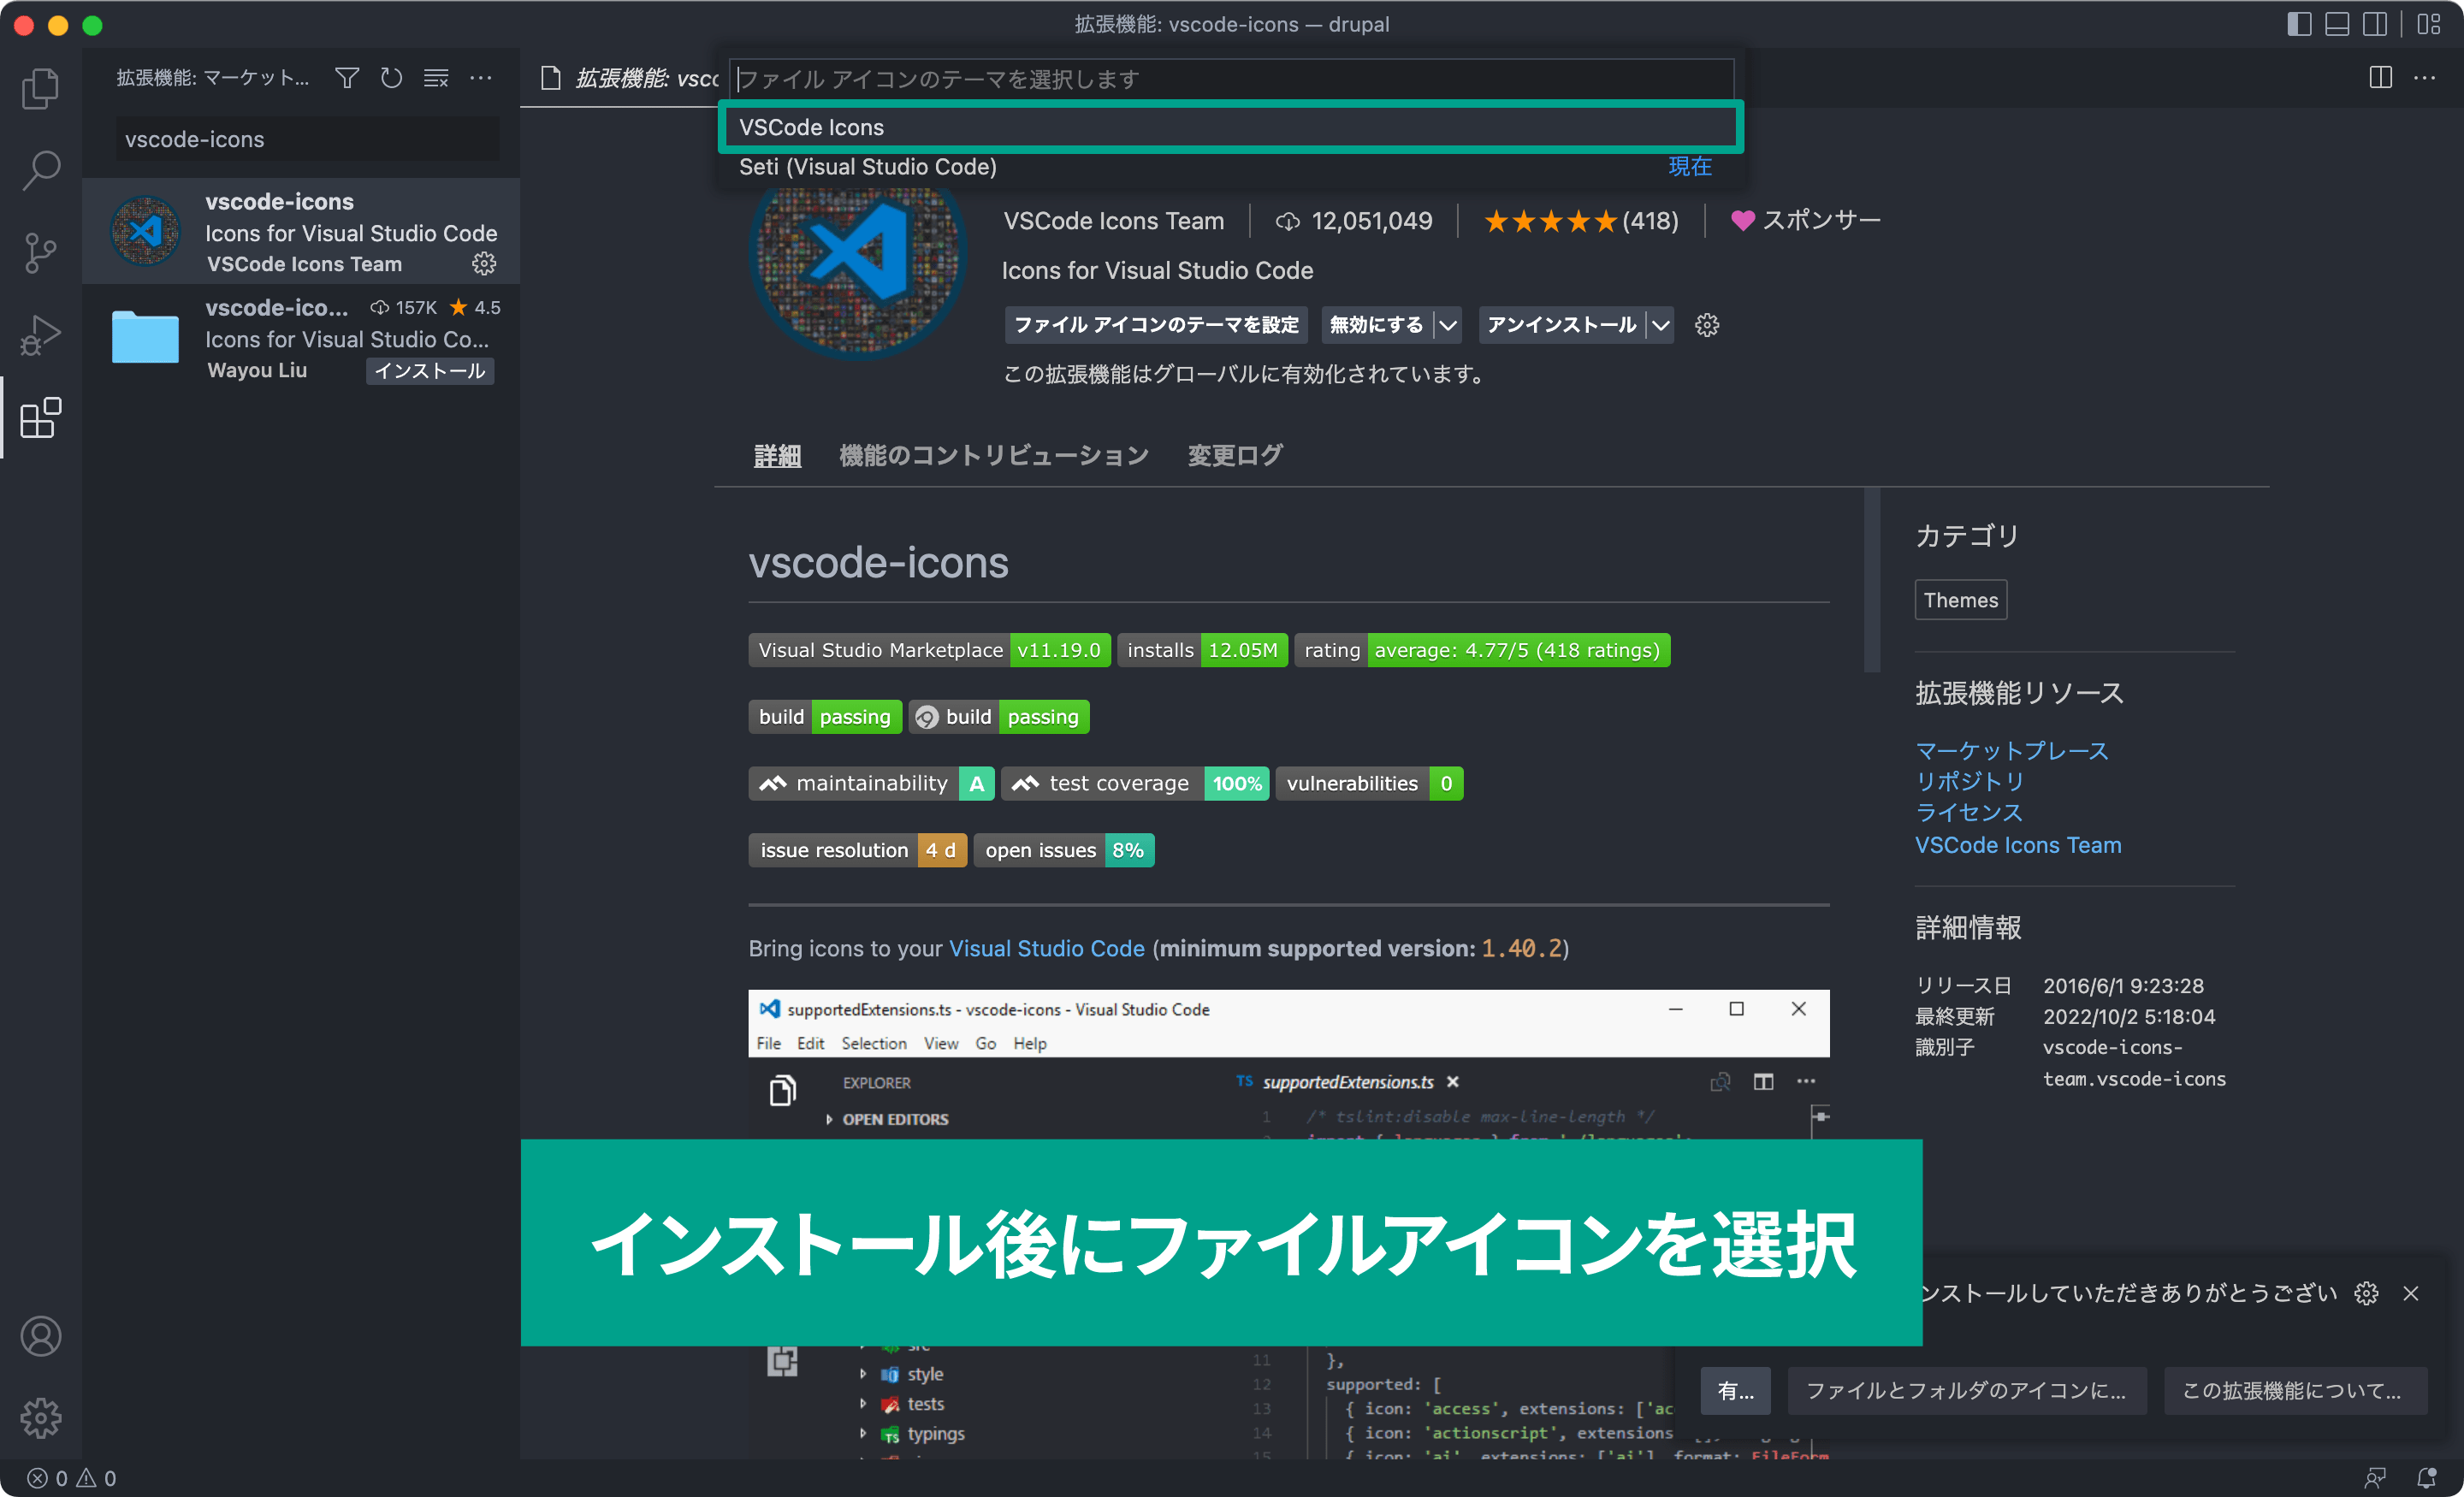Click ファイル アイコンのテーマを設定 button
Image resolution: width=2464 pixels, height=1497 pixels.
(x=1156, y=325)
